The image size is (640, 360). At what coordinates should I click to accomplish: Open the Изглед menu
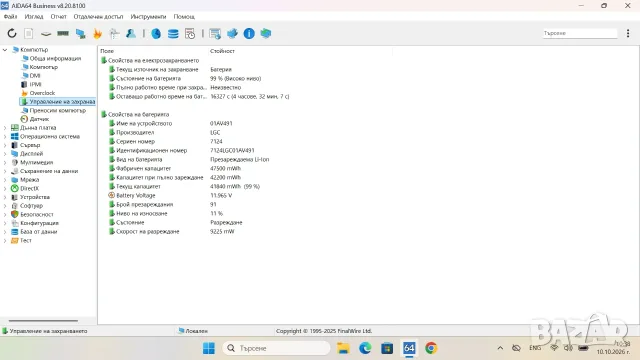click(34, 17)
